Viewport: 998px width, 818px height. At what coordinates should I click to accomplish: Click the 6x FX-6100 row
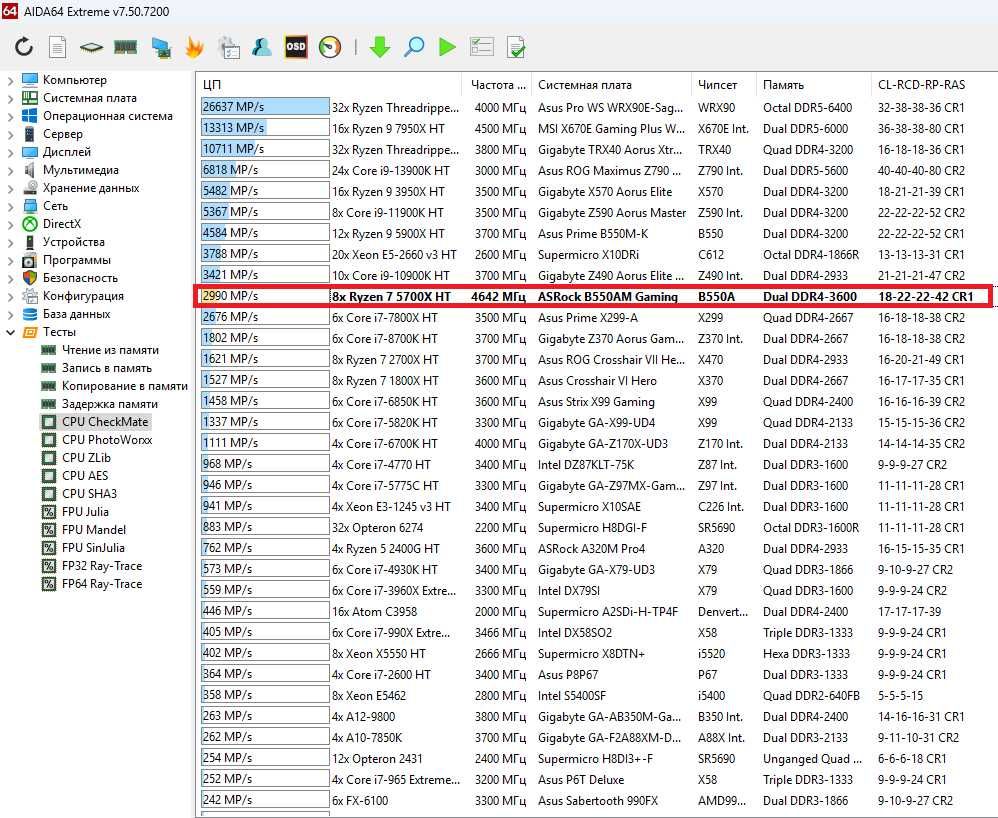point(596,800)
